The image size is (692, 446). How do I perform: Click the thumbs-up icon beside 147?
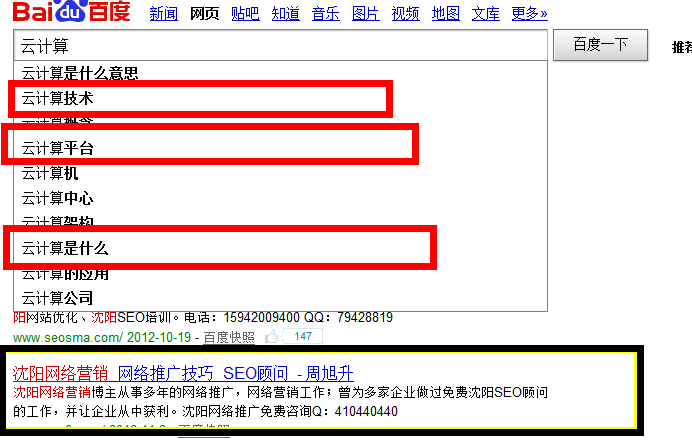(x=273, y=337)
